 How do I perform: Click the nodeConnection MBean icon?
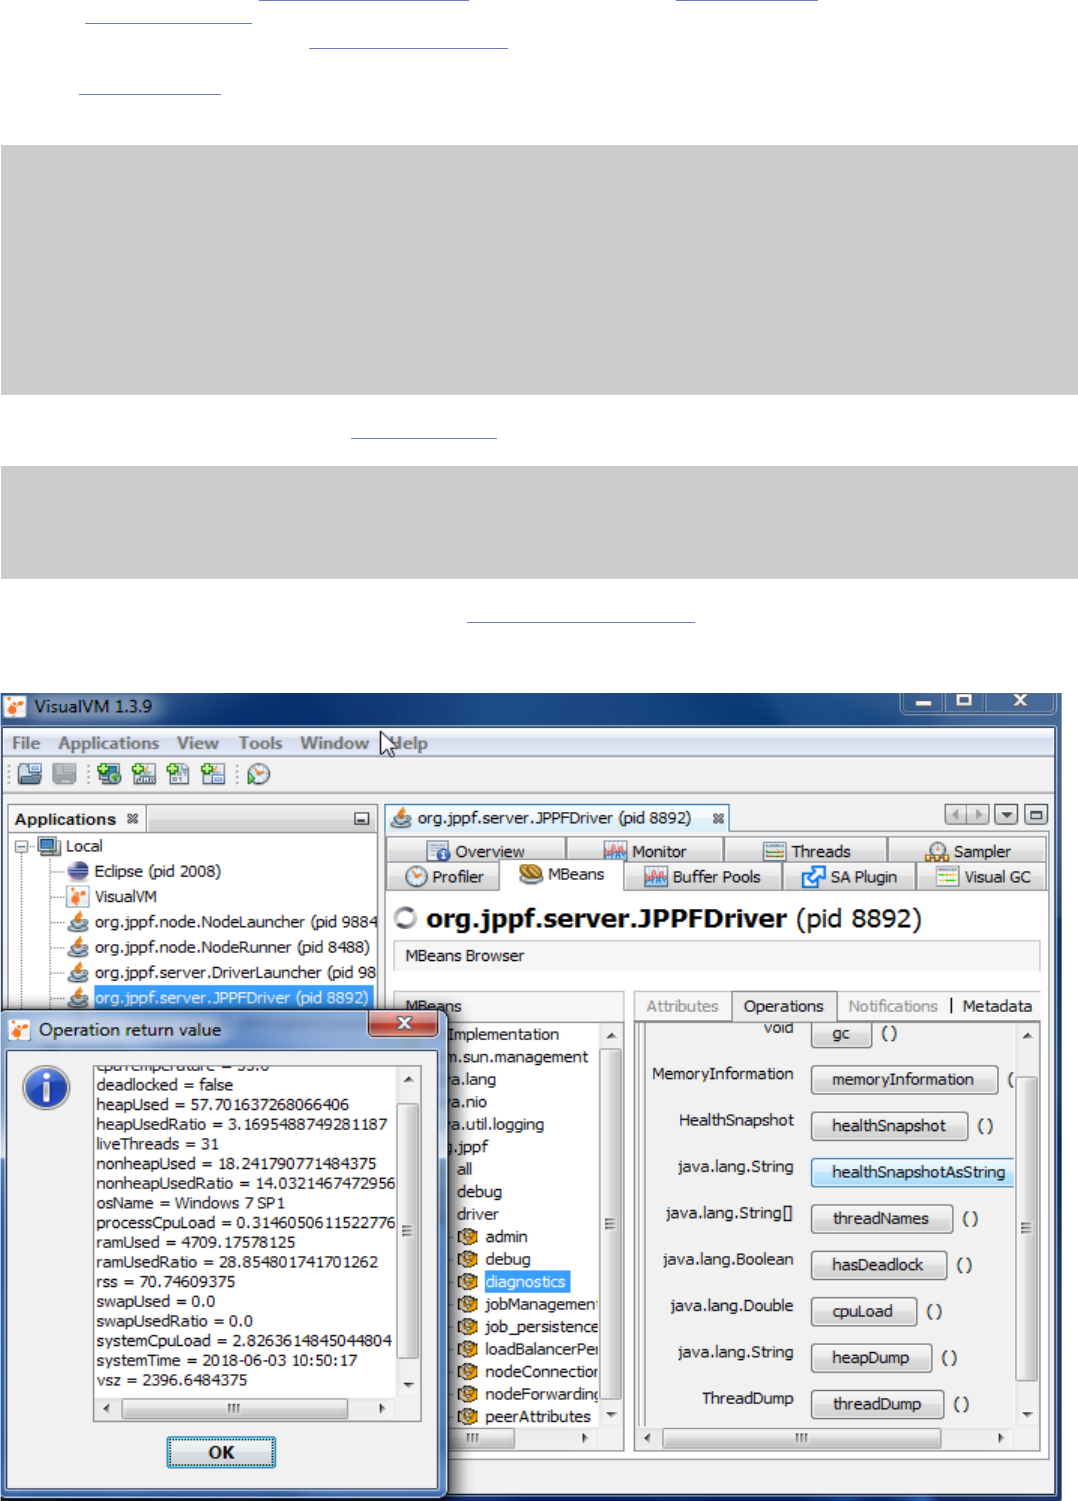467,1371
